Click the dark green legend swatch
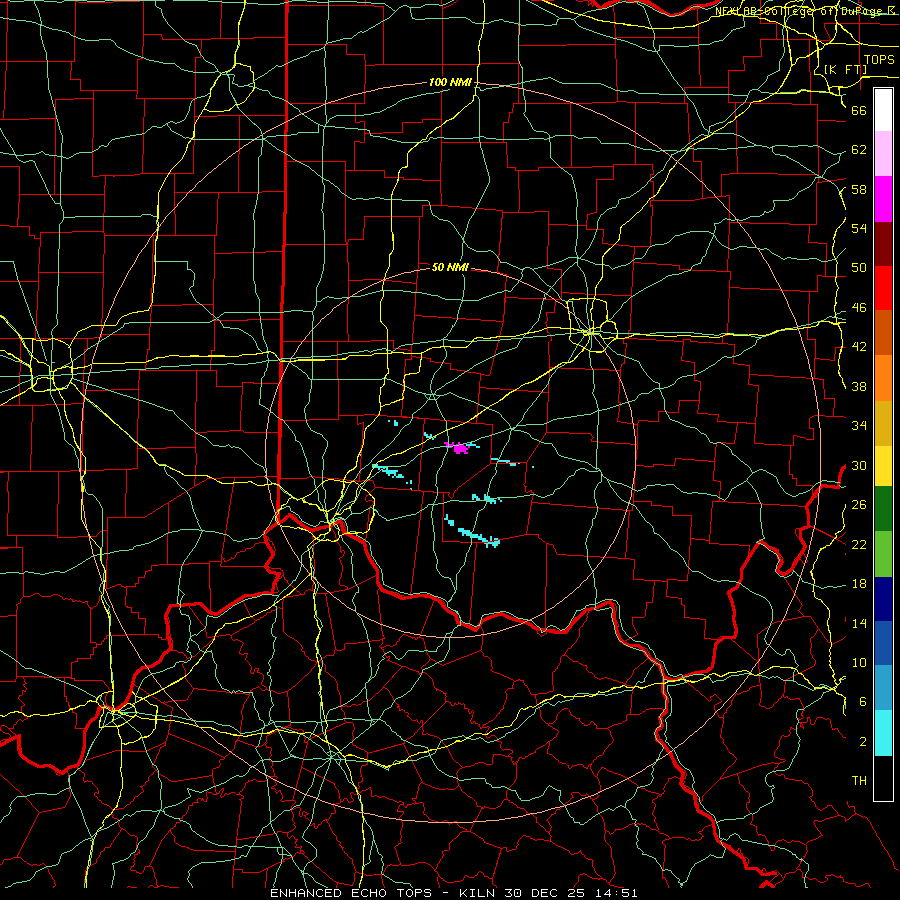Image resolution: width=900 pixels, height=900 pixels. 883,509
